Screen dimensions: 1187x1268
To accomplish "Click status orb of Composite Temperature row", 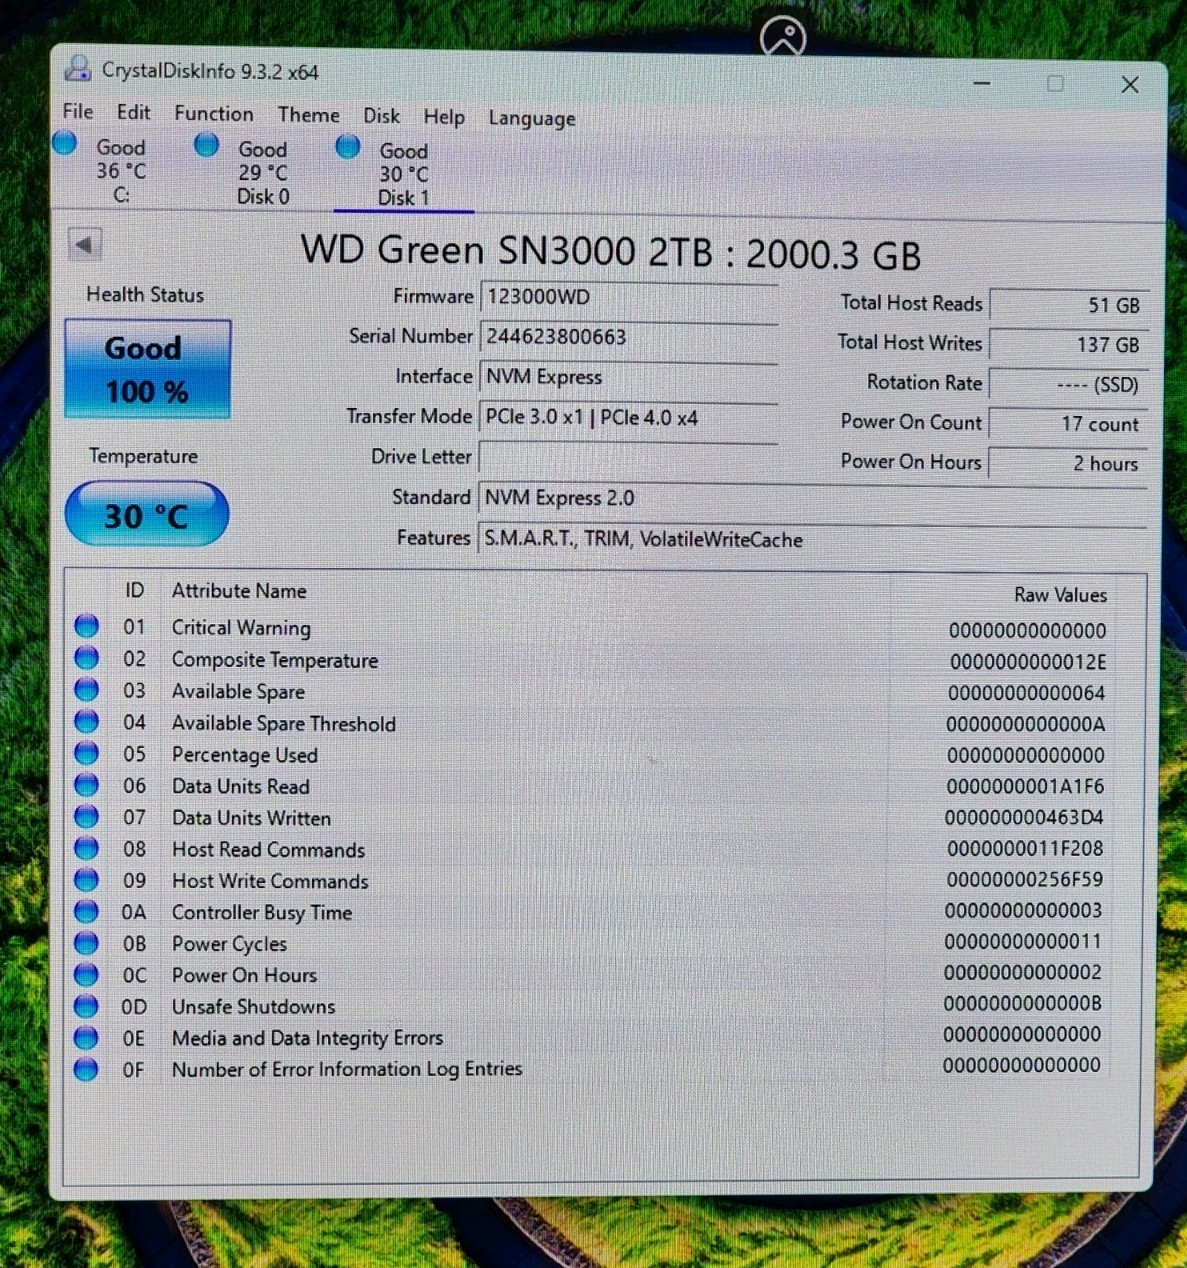I will coord(87,657).
